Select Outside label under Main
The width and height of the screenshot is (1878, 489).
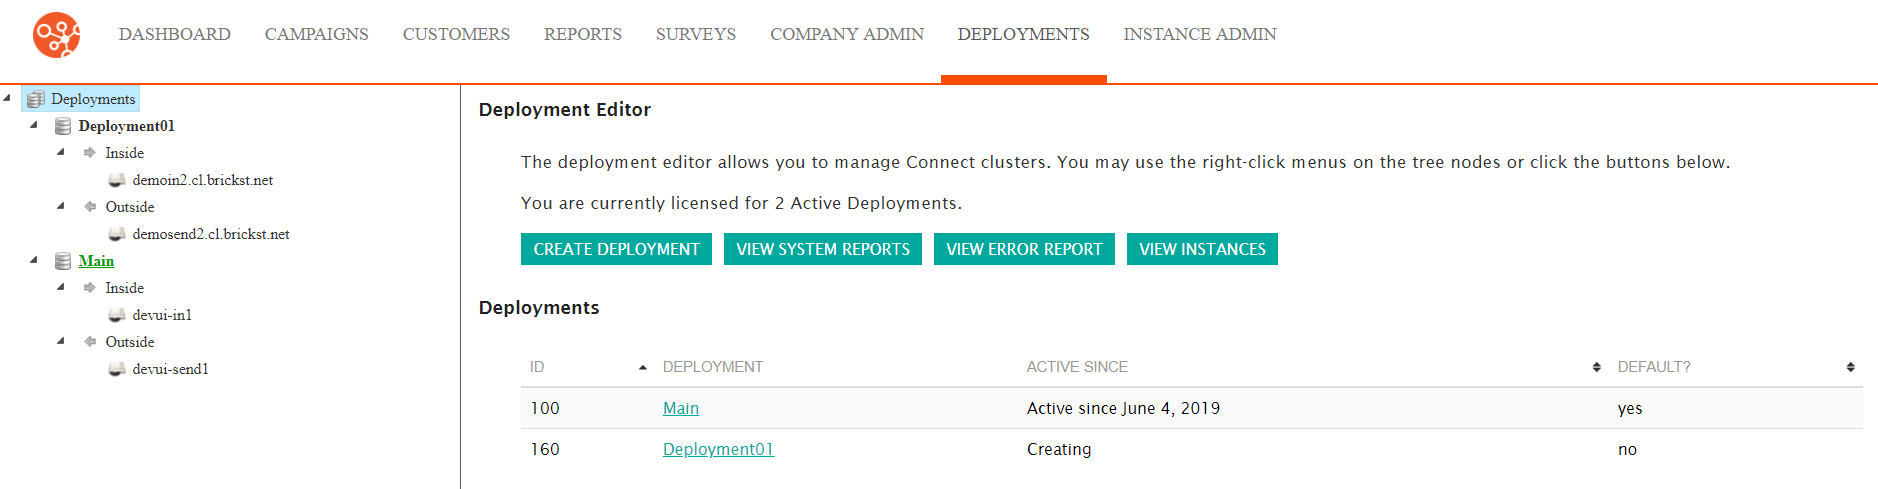[x=130, y=342]
